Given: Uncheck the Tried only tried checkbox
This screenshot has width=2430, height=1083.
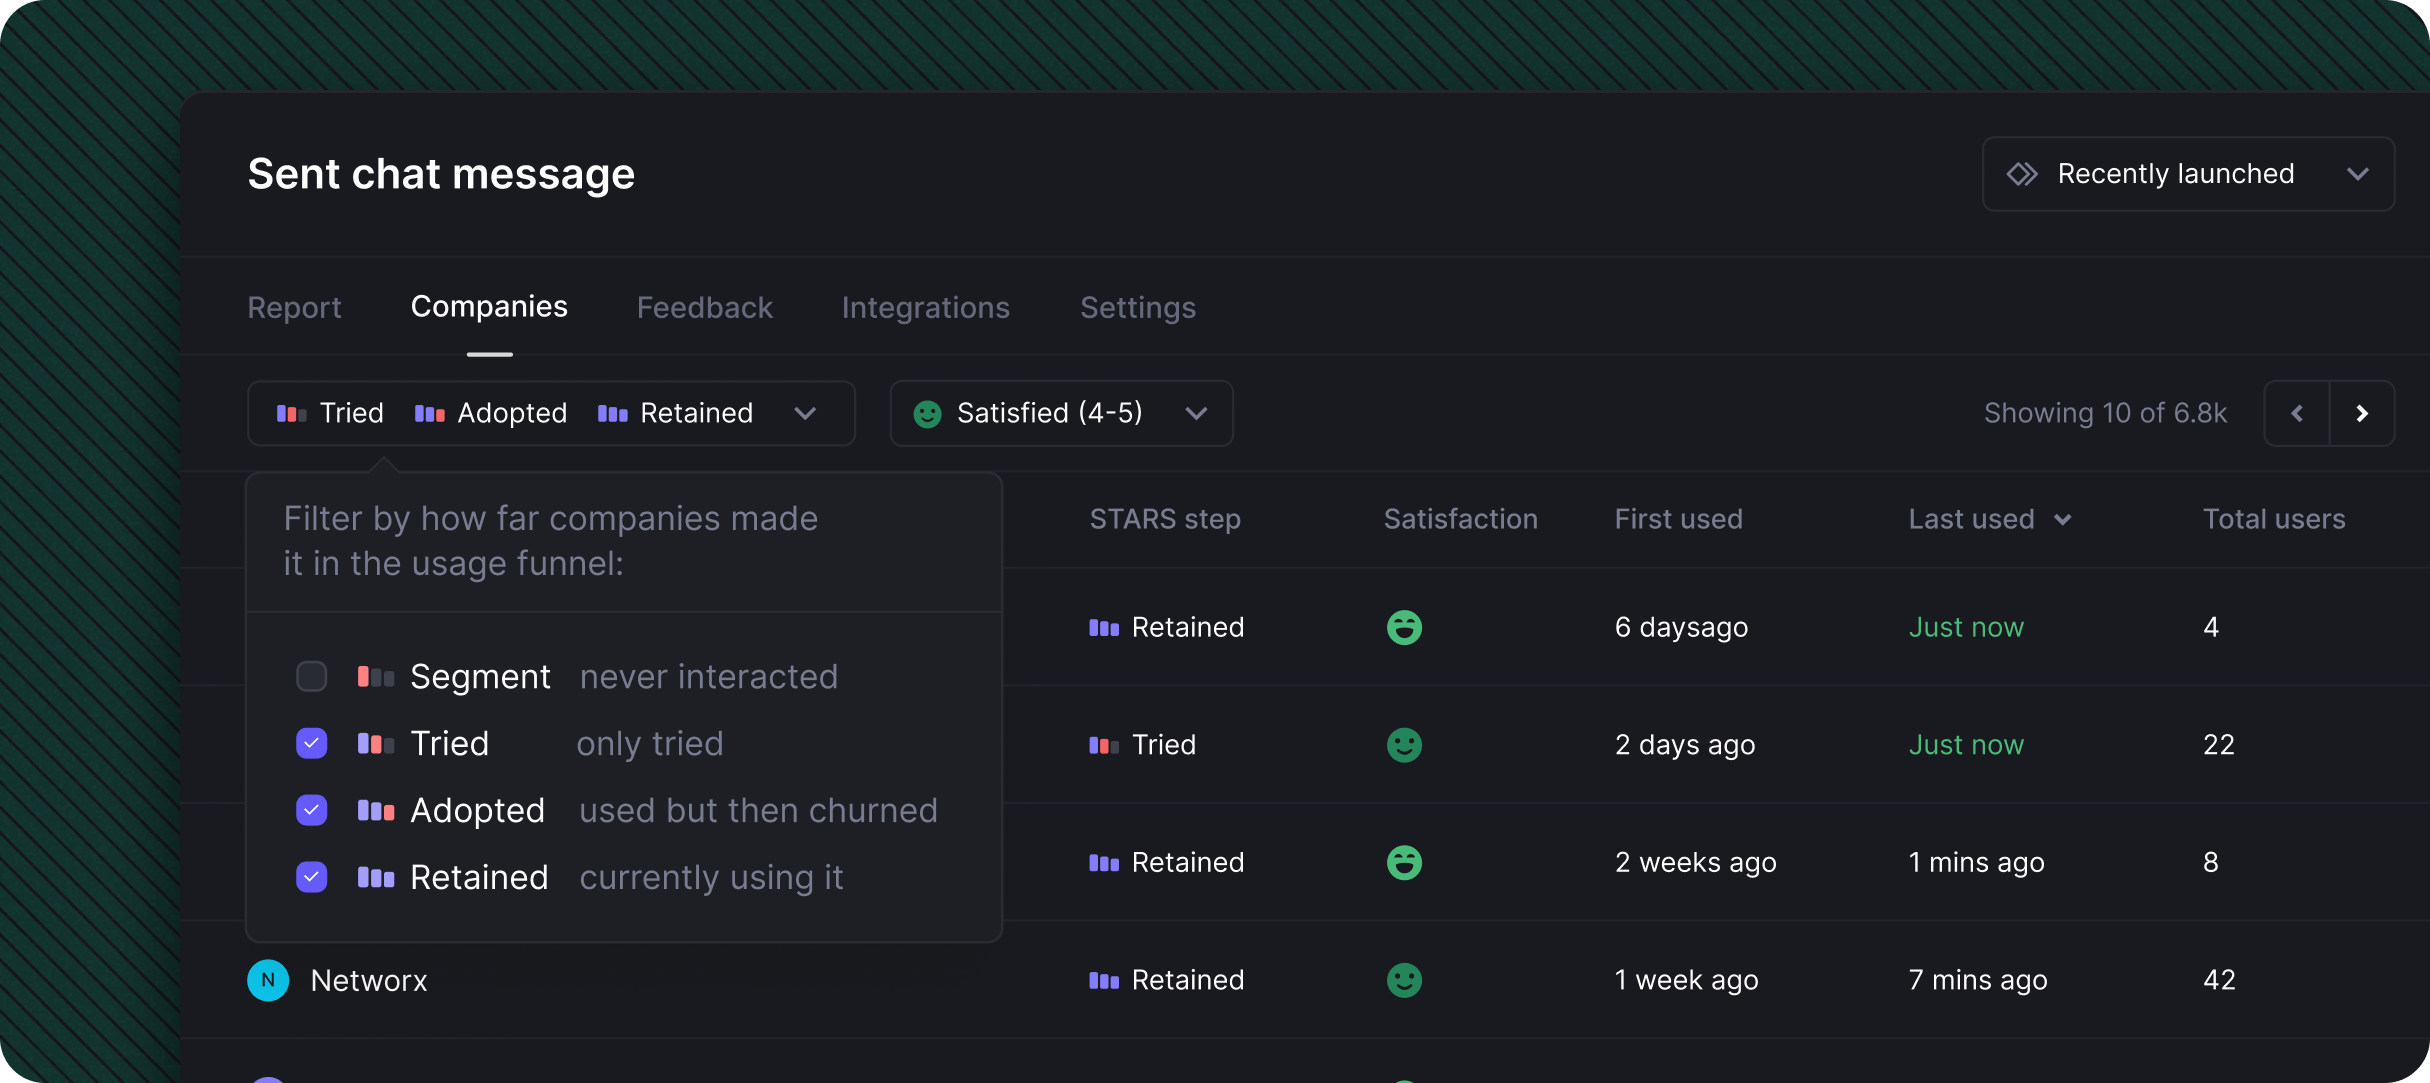Looking at the screenshot, I should [312, 744].
